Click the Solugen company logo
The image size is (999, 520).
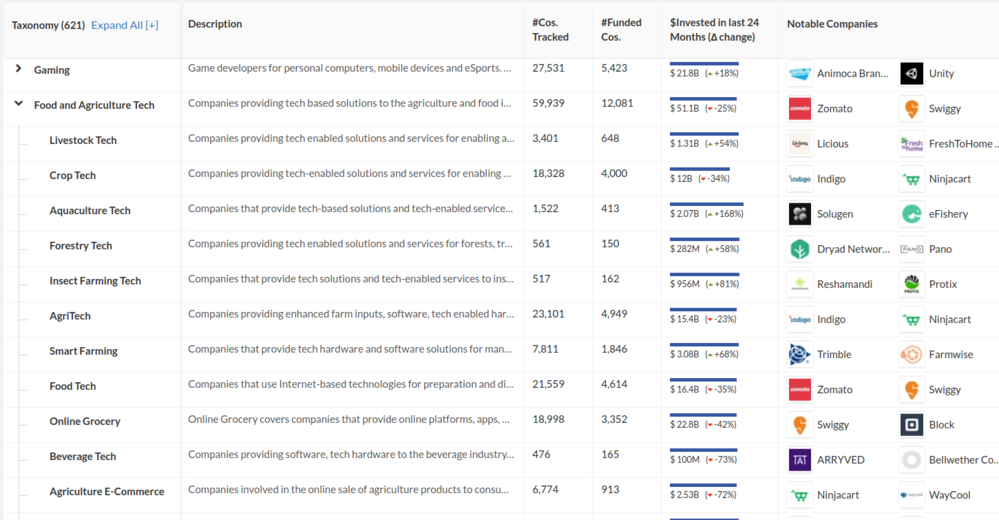(x=799, y=214)
